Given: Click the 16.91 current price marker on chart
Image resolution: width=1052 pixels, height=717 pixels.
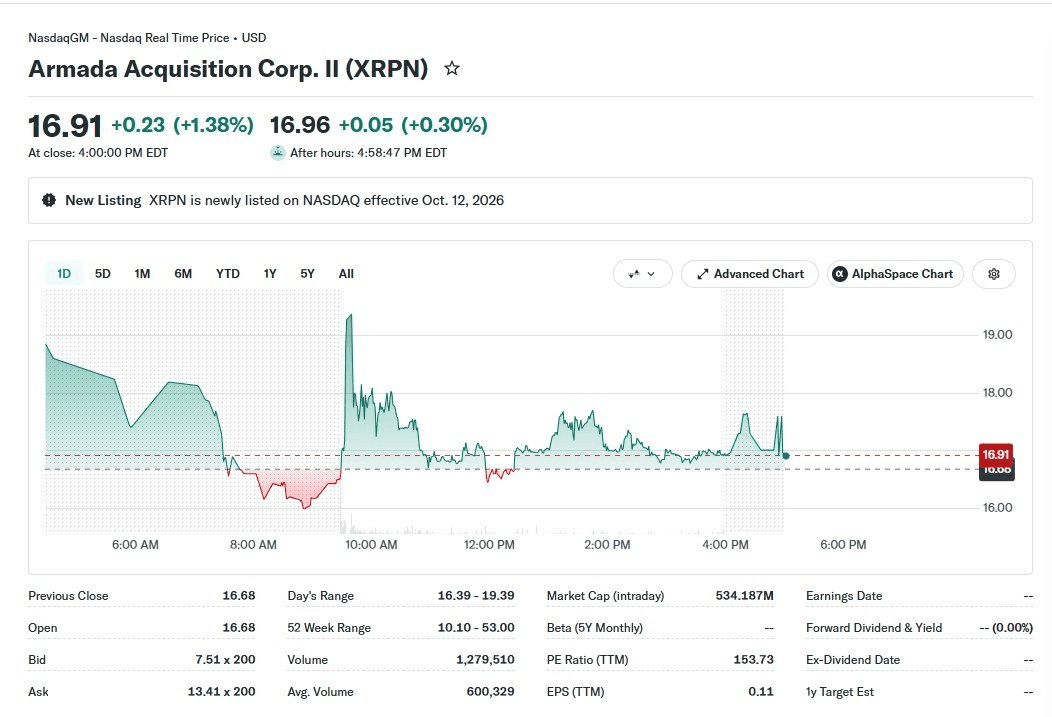Looking at the screenshot, I should pos(996,455).
